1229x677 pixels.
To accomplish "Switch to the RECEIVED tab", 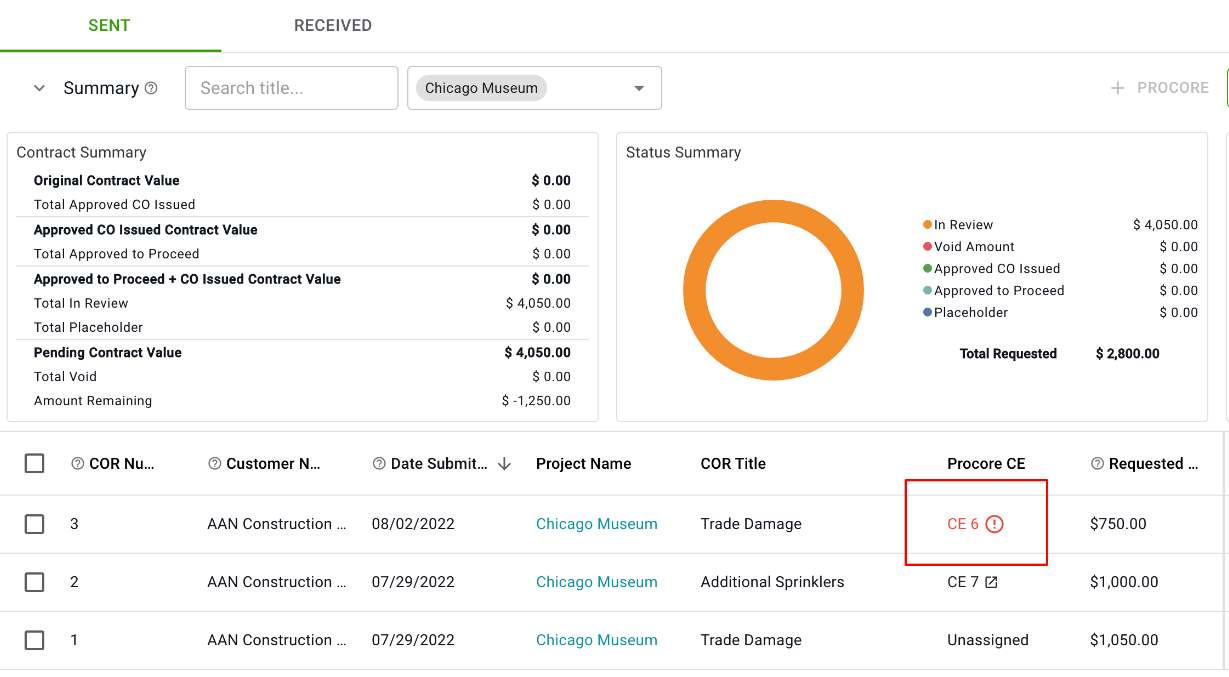I will [x=332, y=25].
